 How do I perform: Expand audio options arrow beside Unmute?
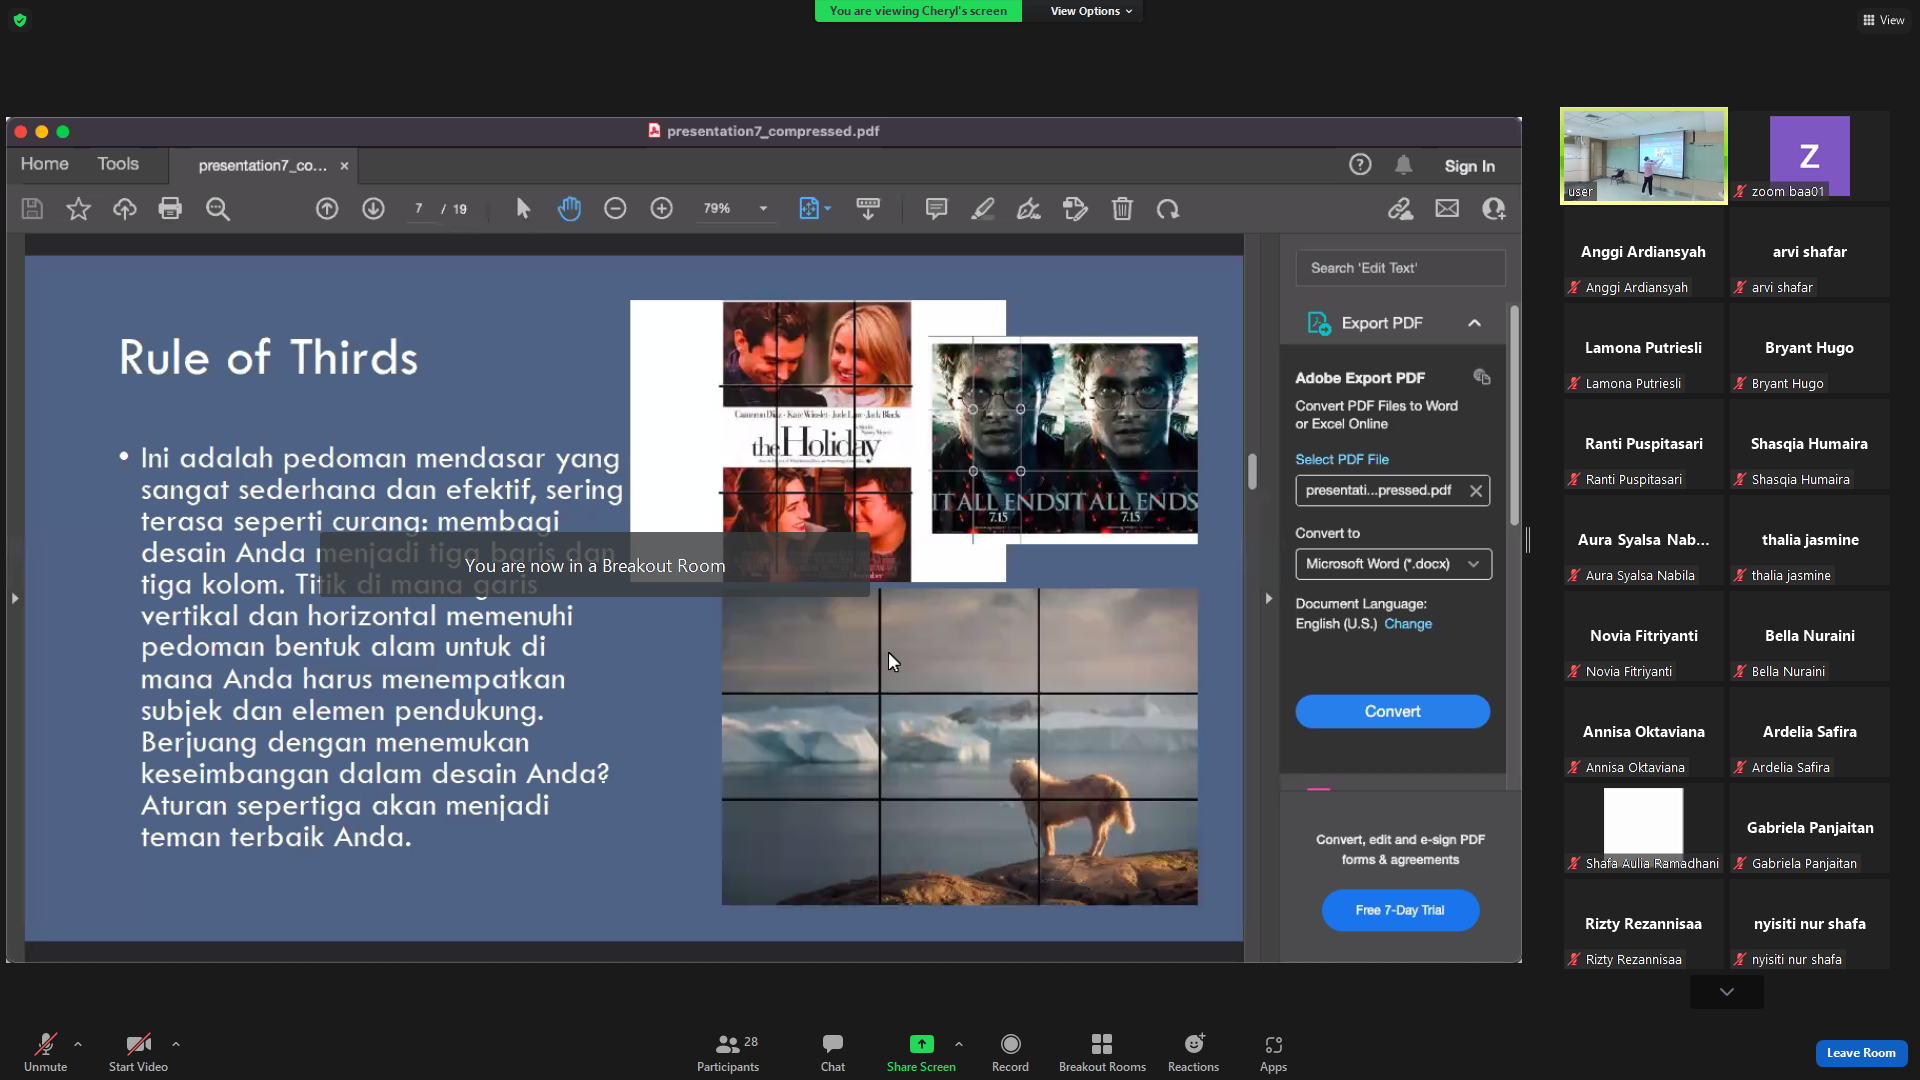[78, 1044]
